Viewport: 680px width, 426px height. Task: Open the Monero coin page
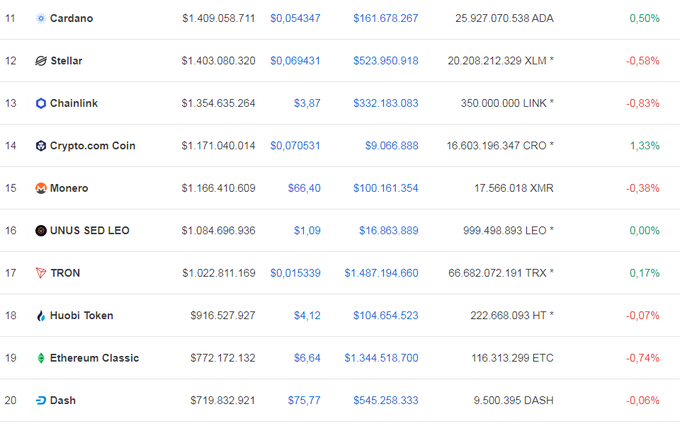(69, 188)
